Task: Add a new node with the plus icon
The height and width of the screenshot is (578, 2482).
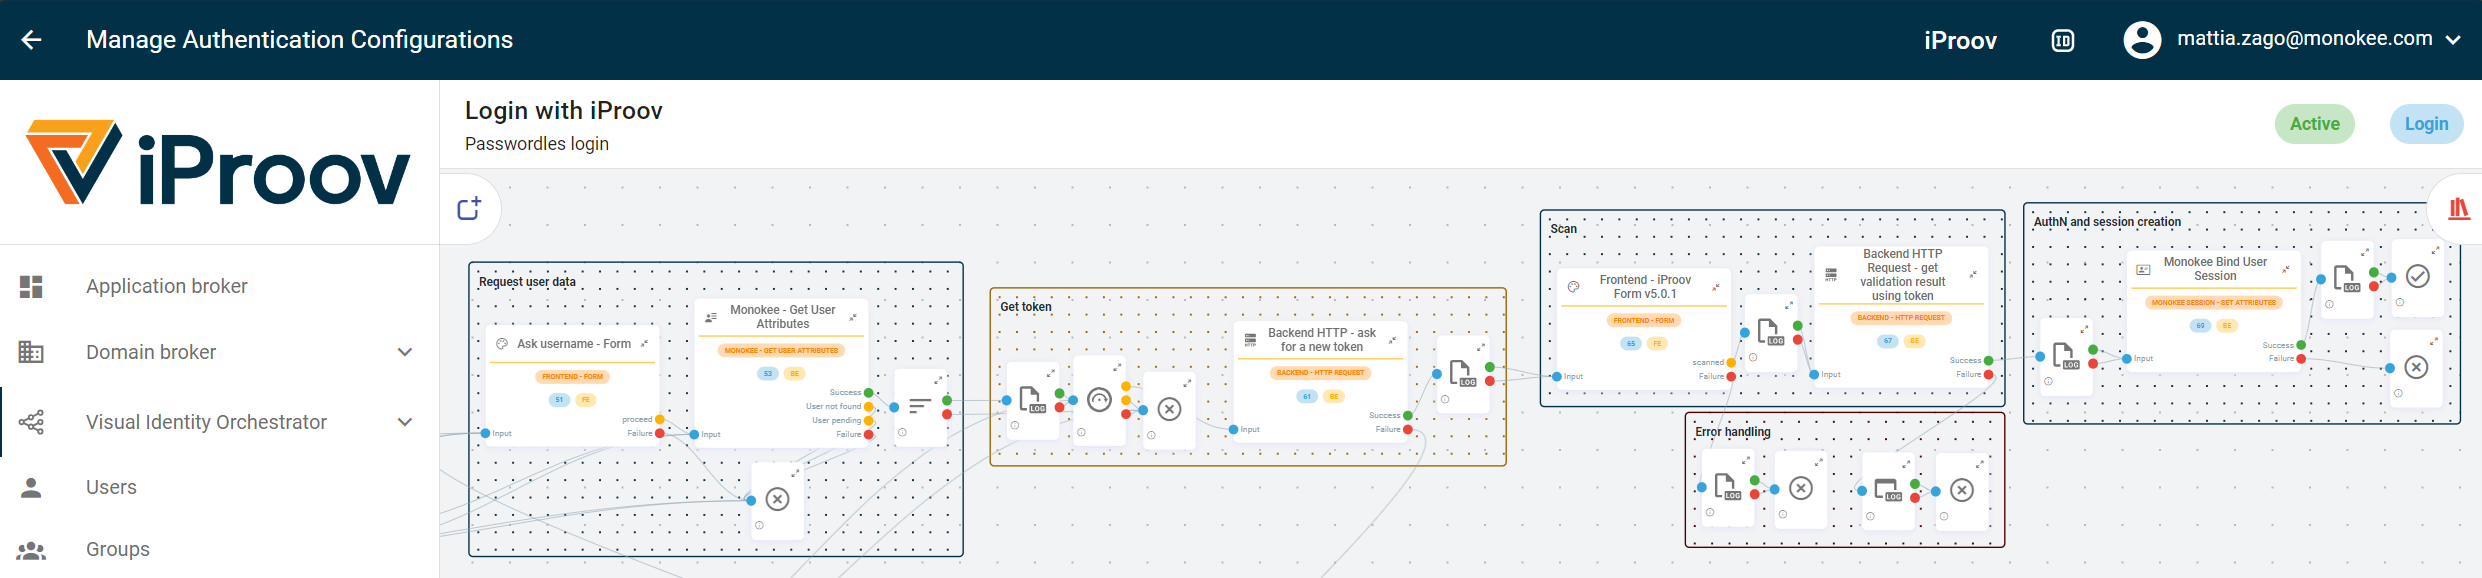Action: [x=469, y=208]
